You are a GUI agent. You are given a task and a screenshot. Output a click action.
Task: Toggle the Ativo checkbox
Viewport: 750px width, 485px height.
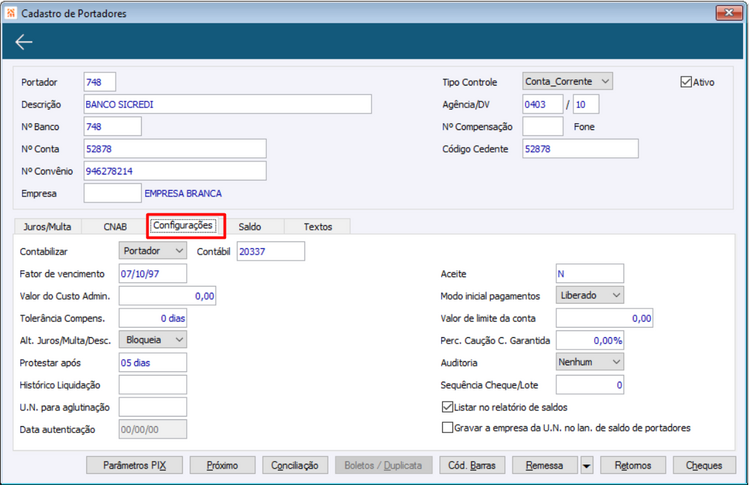point(686,82)
